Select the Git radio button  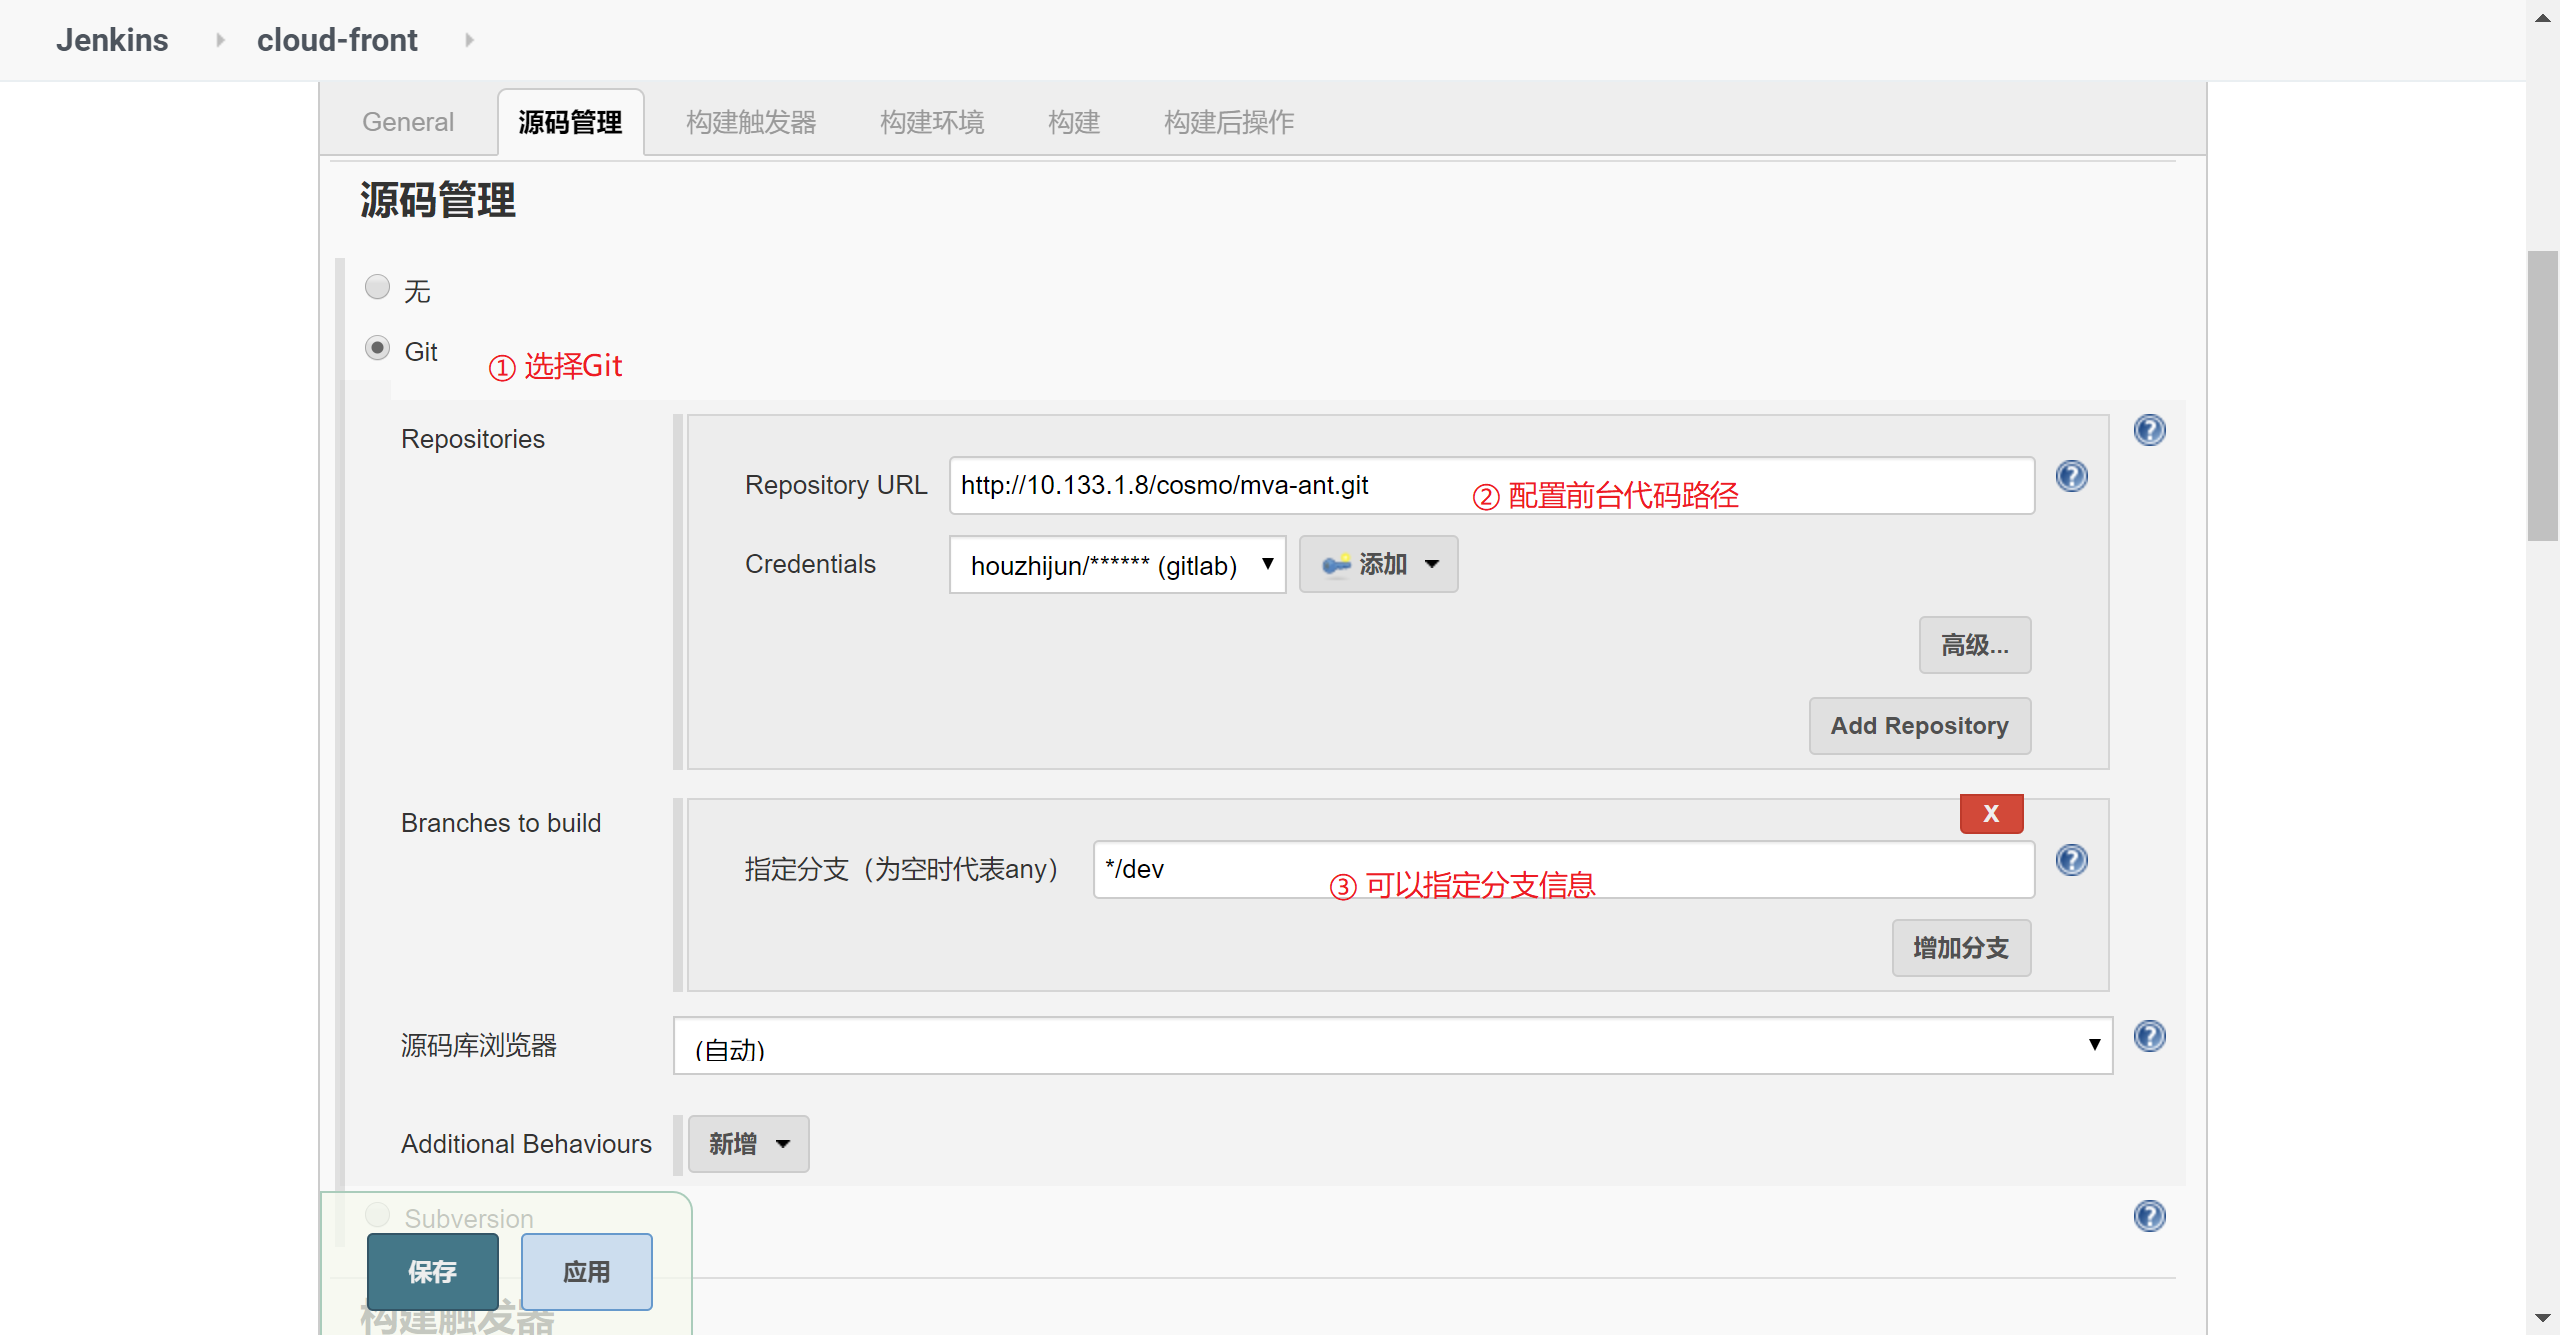click(377, 348)
